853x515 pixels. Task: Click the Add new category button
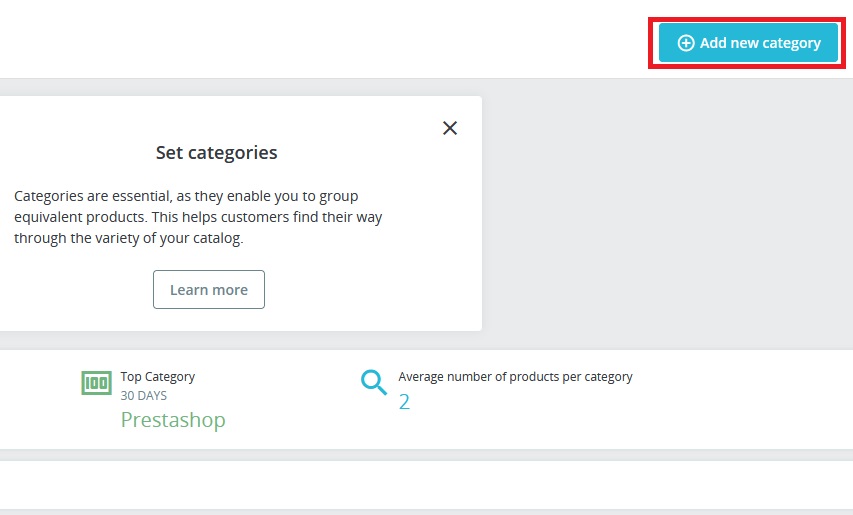click(x=748, y=43)
